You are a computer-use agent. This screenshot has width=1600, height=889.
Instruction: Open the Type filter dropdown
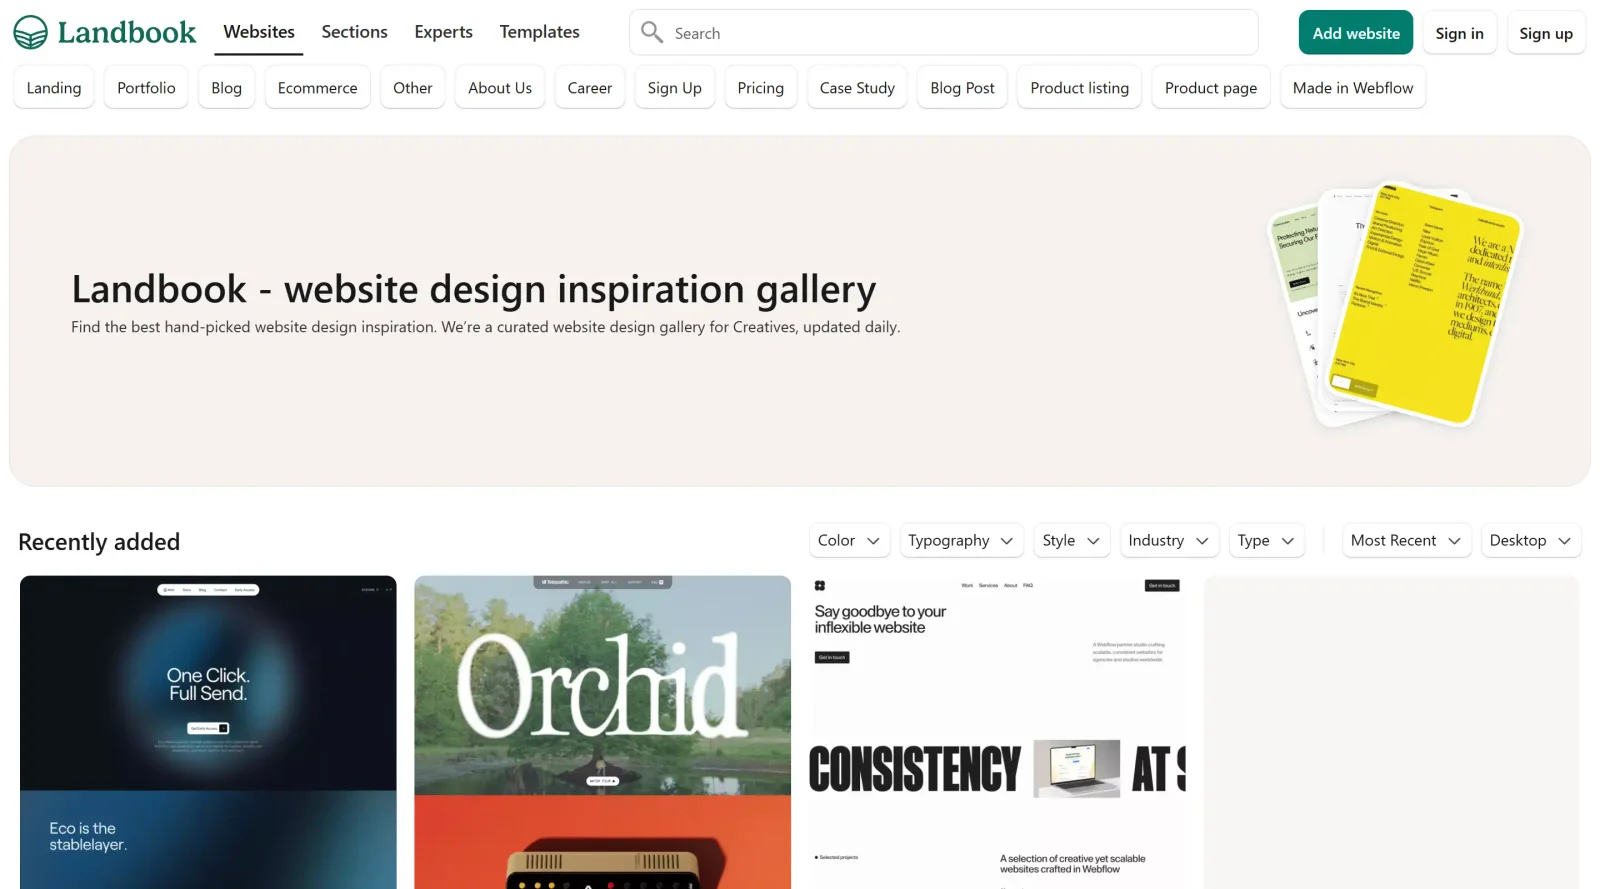point(1266,540)
